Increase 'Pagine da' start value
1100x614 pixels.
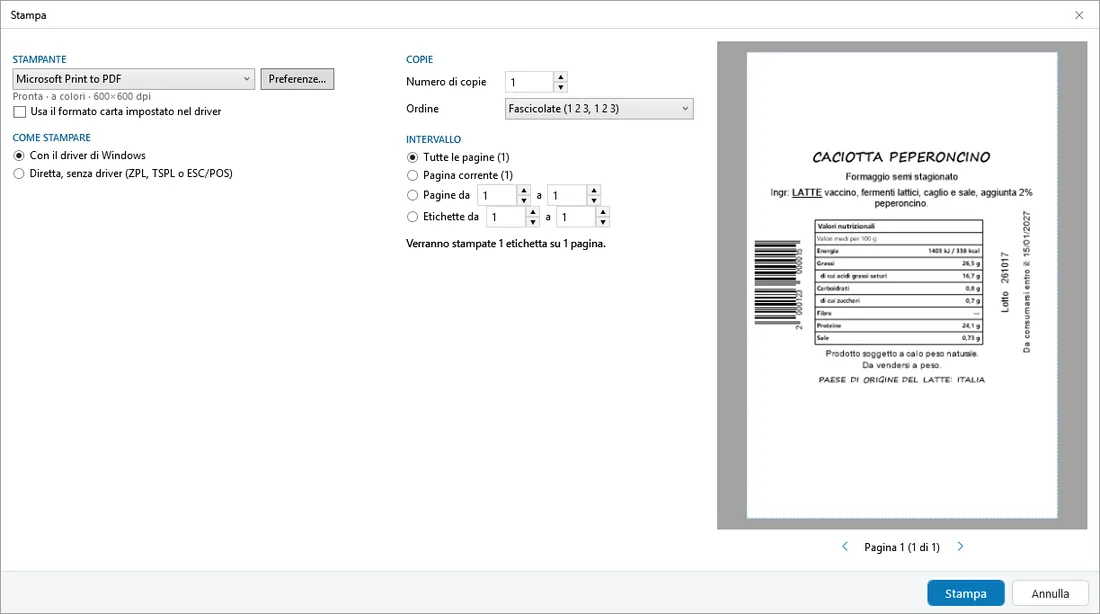(x=523, y=190)
